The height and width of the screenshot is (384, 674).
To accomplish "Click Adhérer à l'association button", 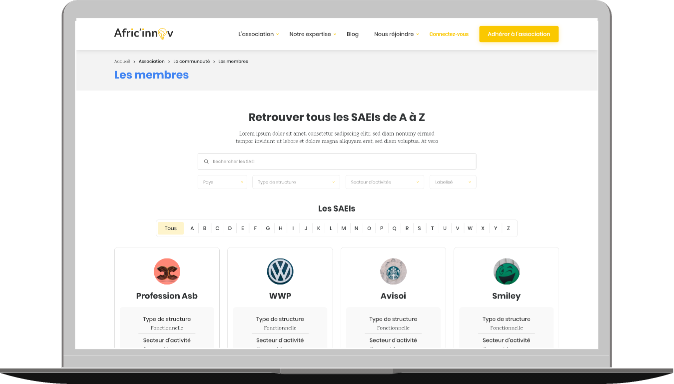I will click(519, 34).
